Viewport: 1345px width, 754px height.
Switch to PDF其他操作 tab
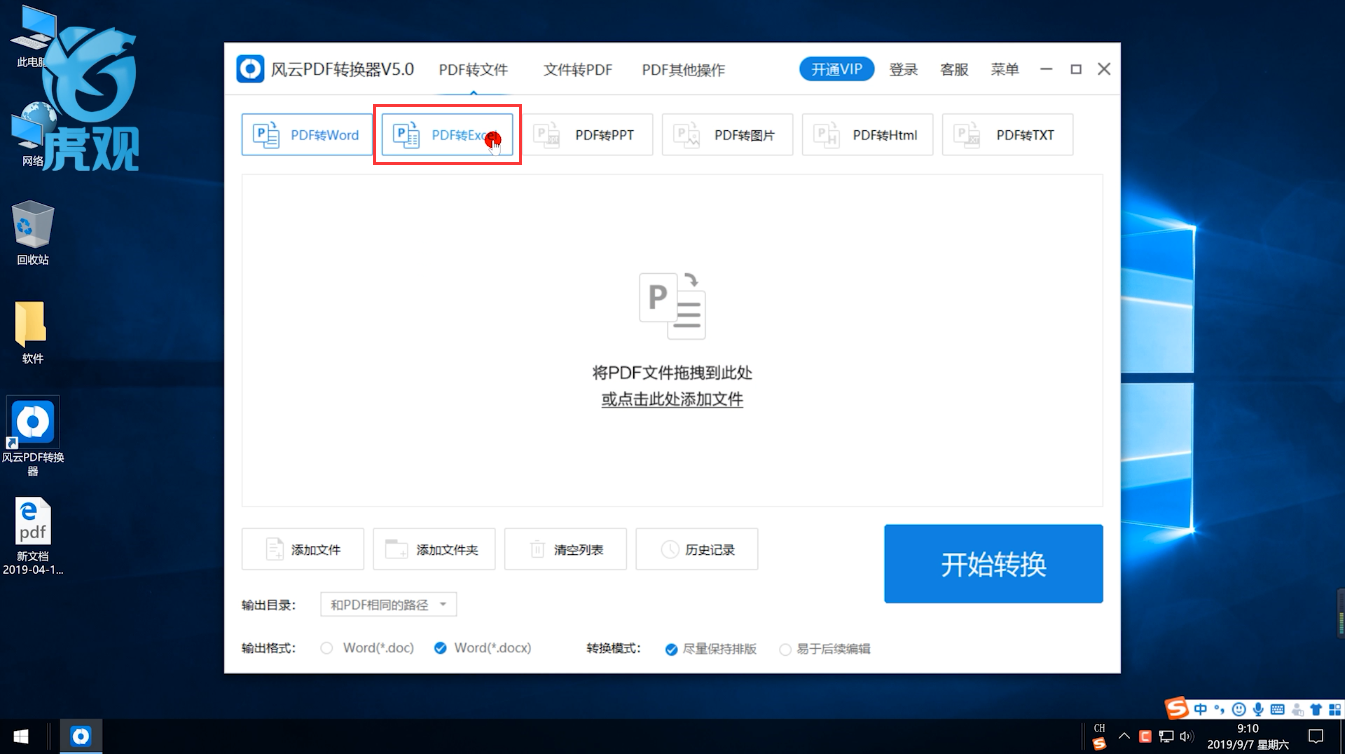click(683, 69)
